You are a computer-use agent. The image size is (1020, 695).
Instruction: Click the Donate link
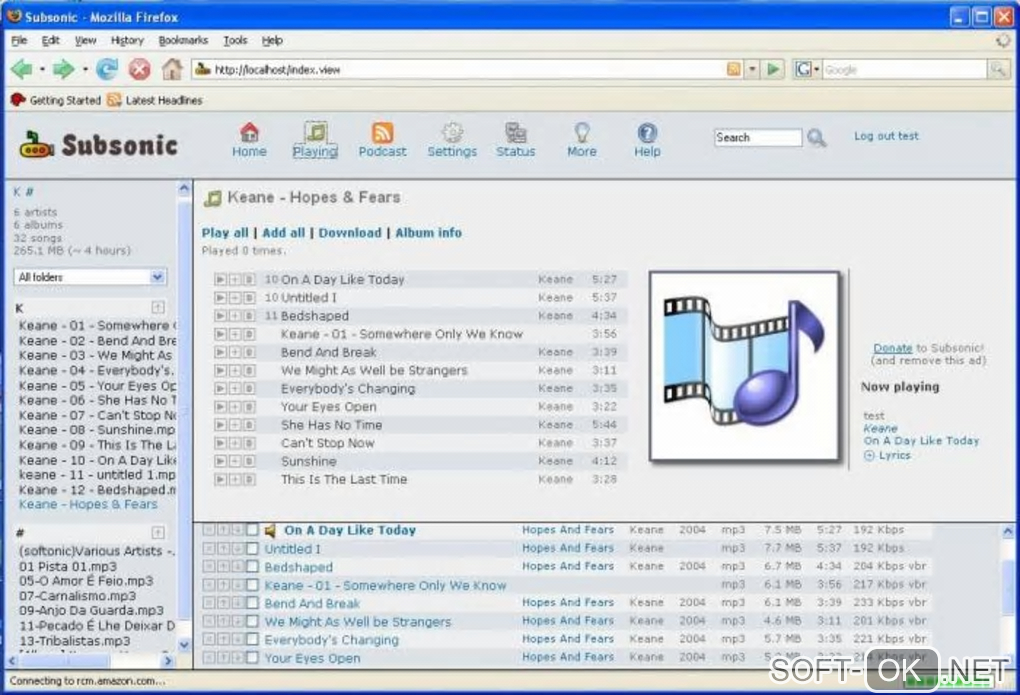892,348
